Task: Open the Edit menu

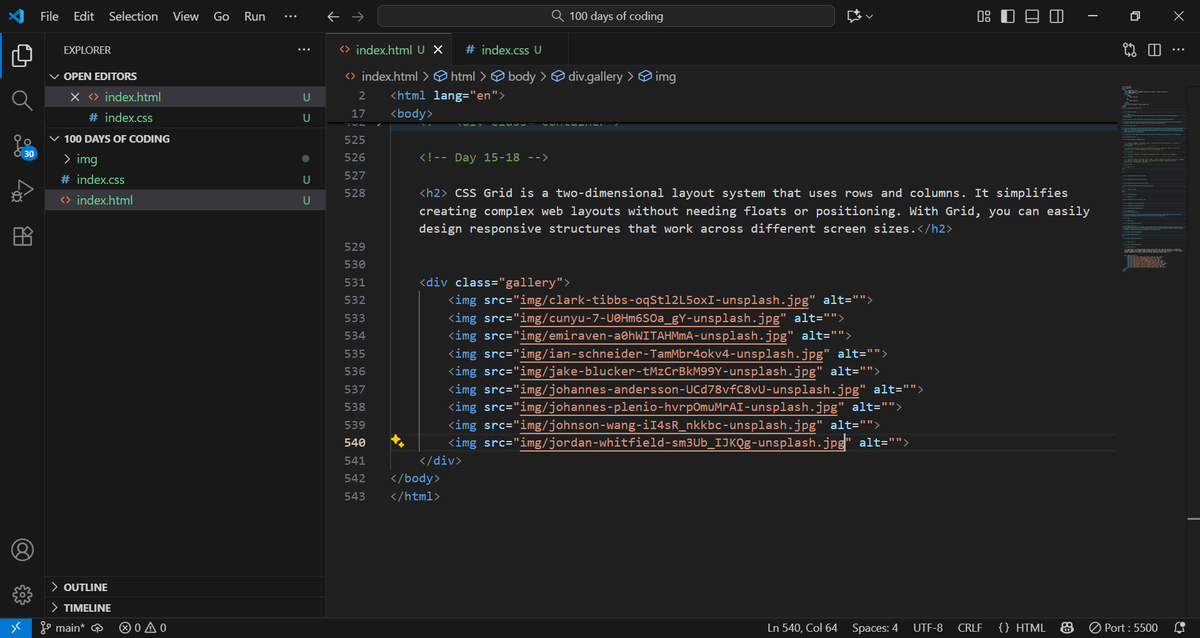Action: tap(84, 16)
